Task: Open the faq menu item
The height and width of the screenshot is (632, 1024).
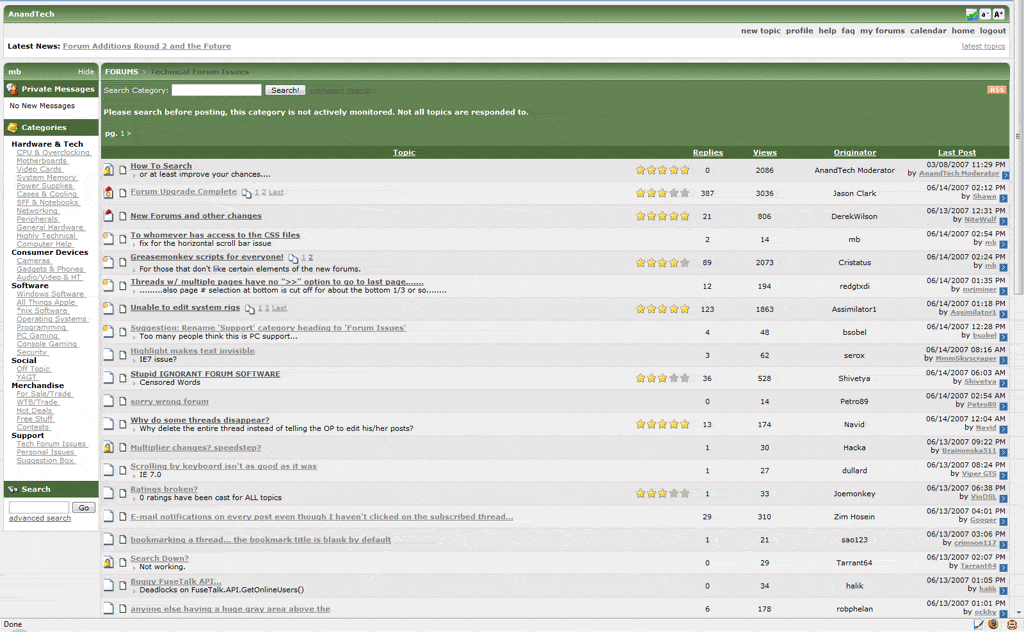Action: pyautogui.click(x=848, y=31)
